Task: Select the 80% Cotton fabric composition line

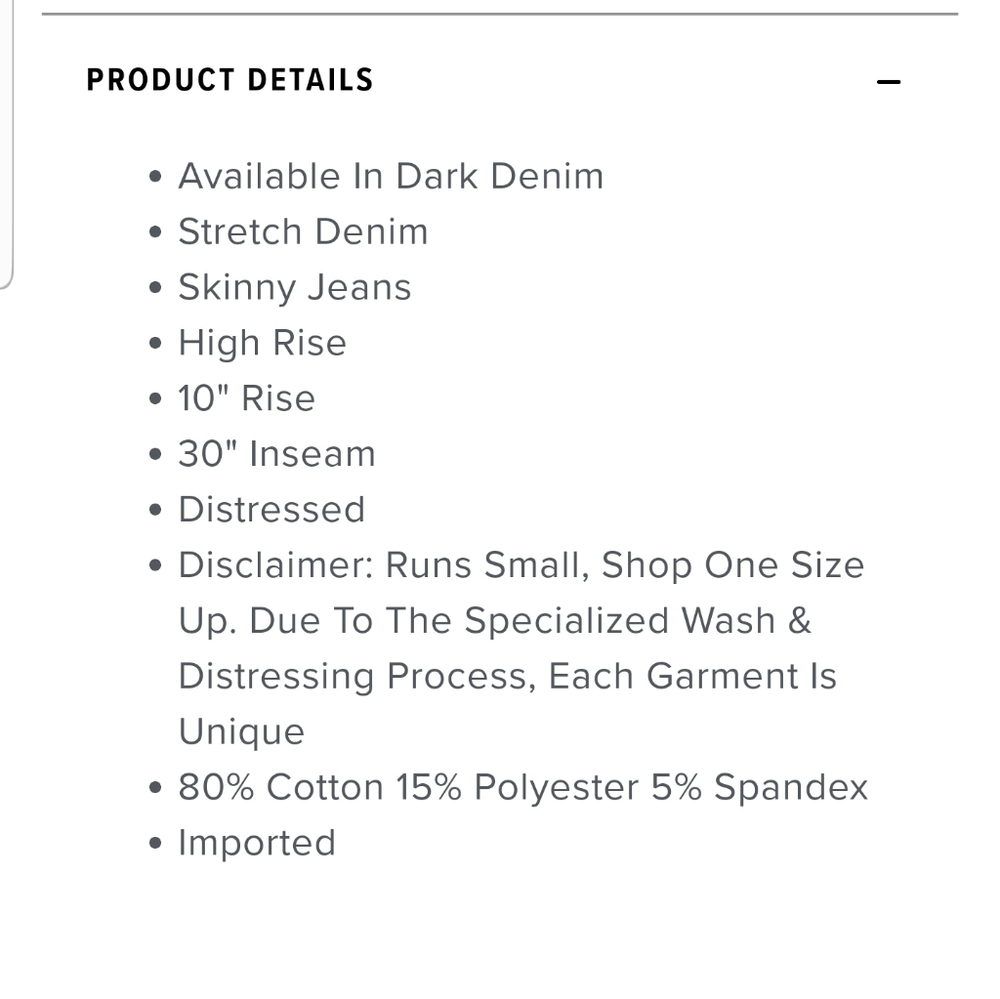Action: click(x=523, y=788)
